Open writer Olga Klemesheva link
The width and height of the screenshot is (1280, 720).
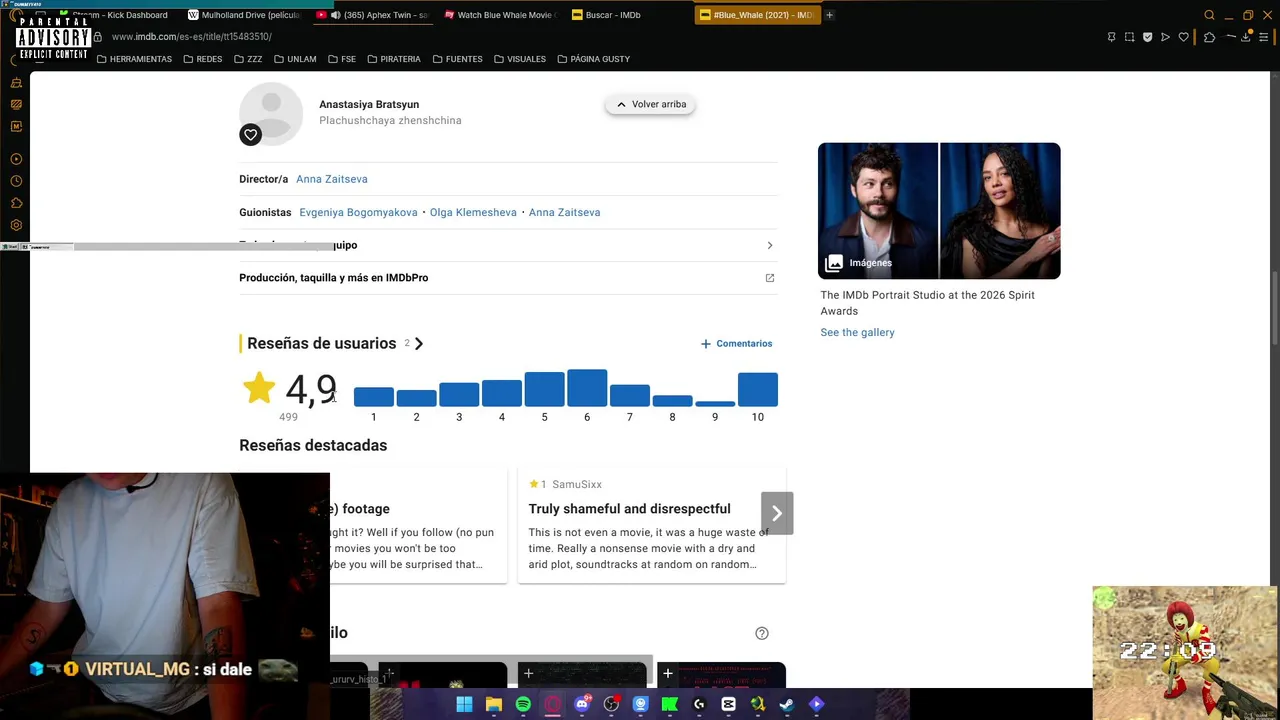point(473,212)
